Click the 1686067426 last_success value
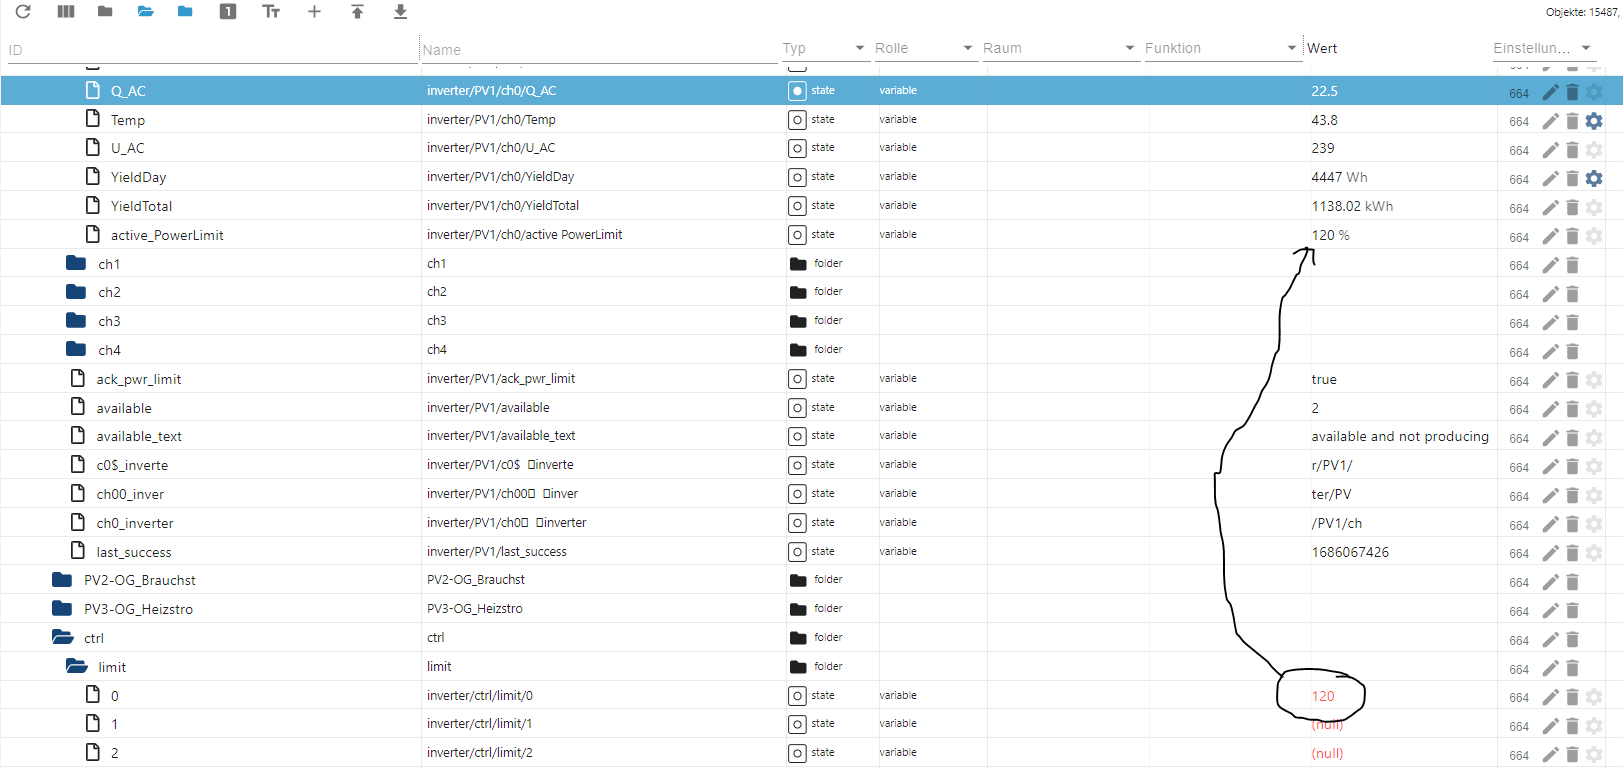The height and width of the screenshot is (768, 1623). point(1350,552)
